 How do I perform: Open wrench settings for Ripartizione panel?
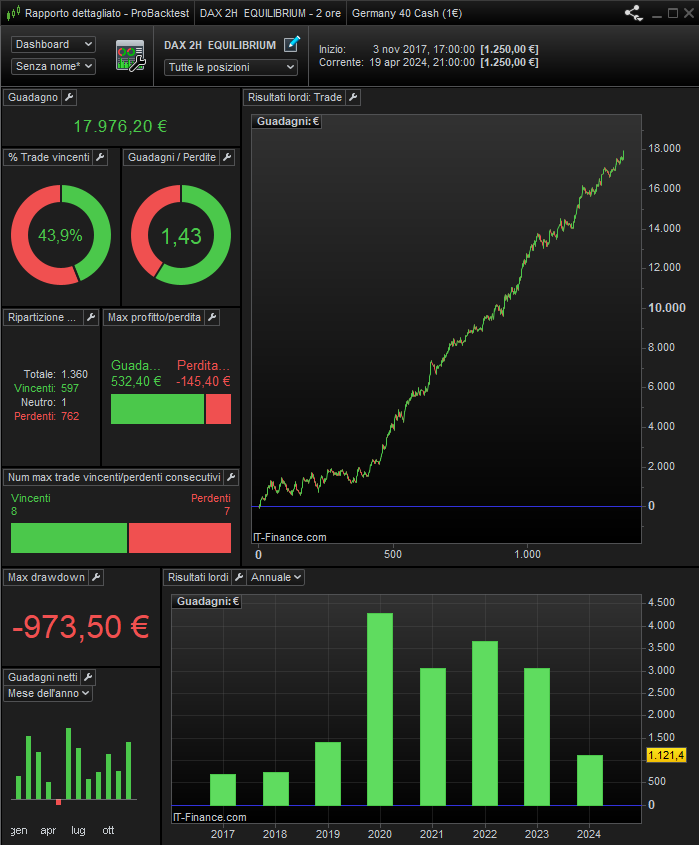tap(91, 317)
